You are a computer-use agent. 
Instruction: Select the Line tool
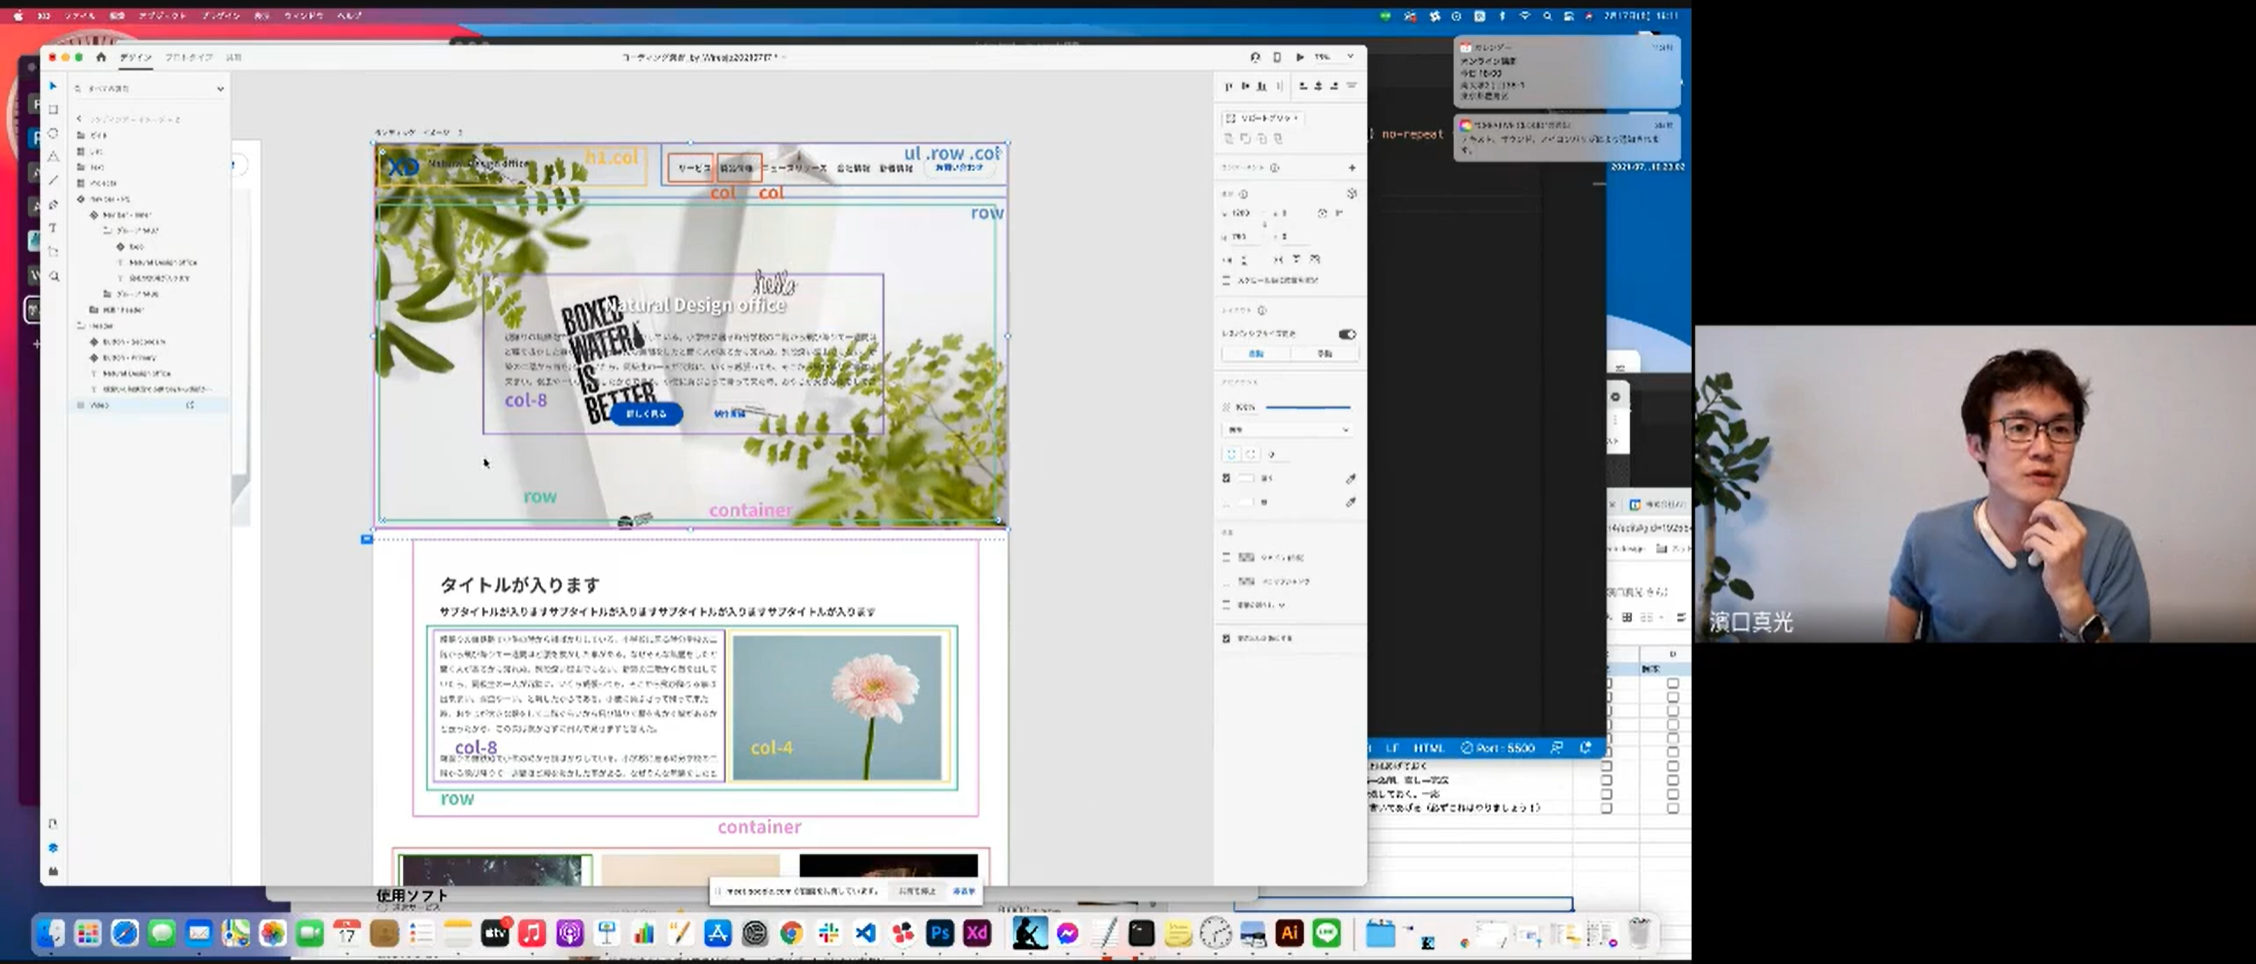pyautogui.click(x=54, y=181)
